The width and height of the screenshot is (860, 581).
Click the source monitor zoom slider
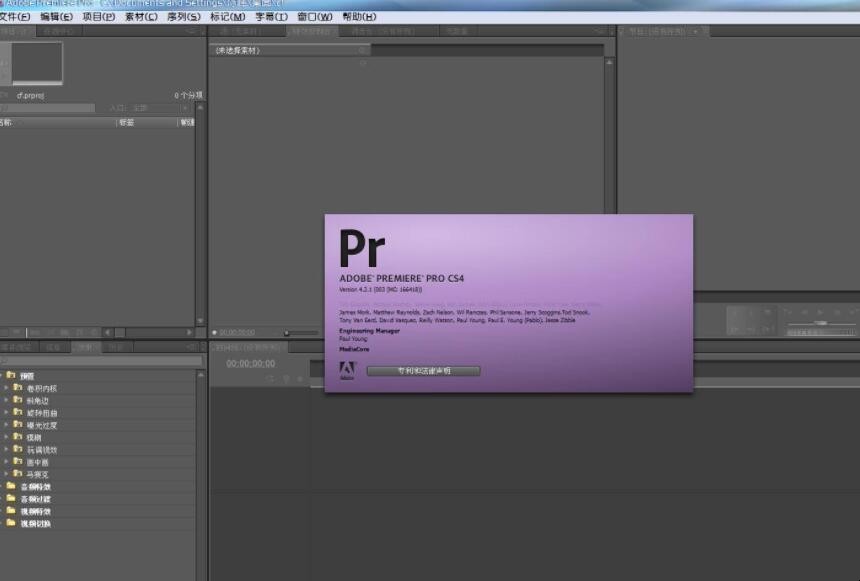pos(288,332)
